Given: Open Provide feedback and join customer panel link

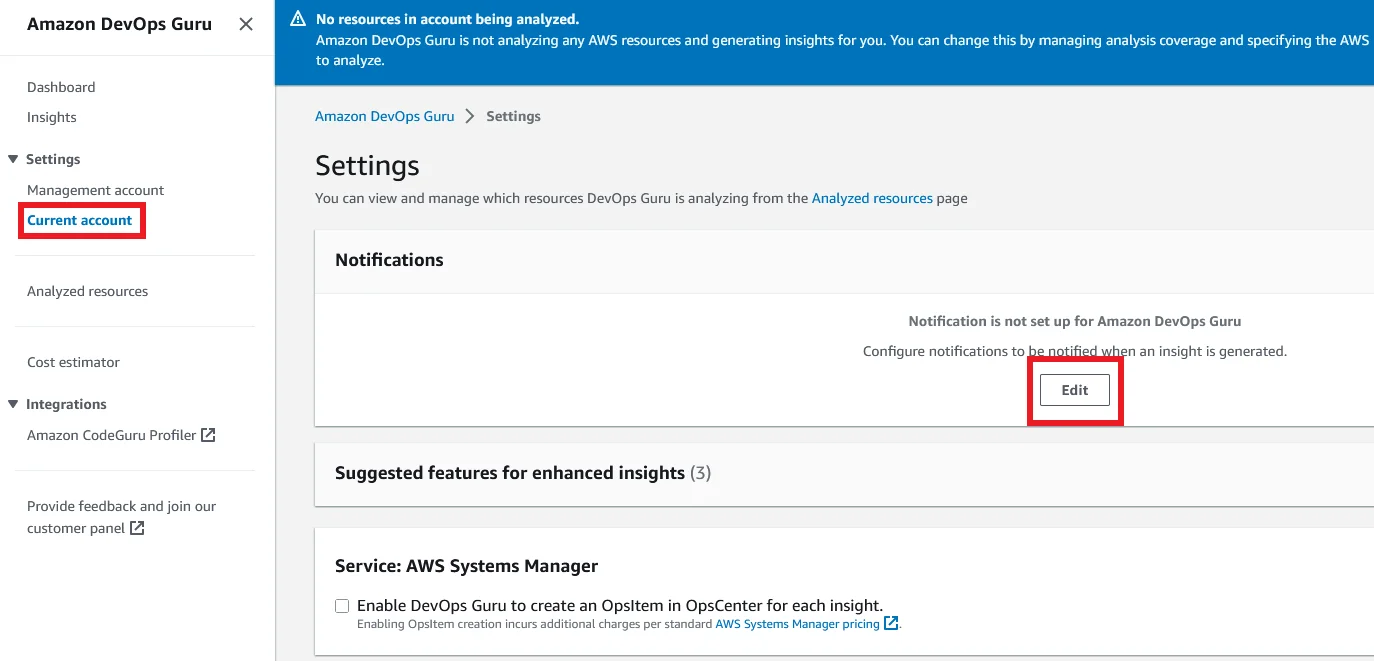Looking at the screenshot, I should pos(122,517).
